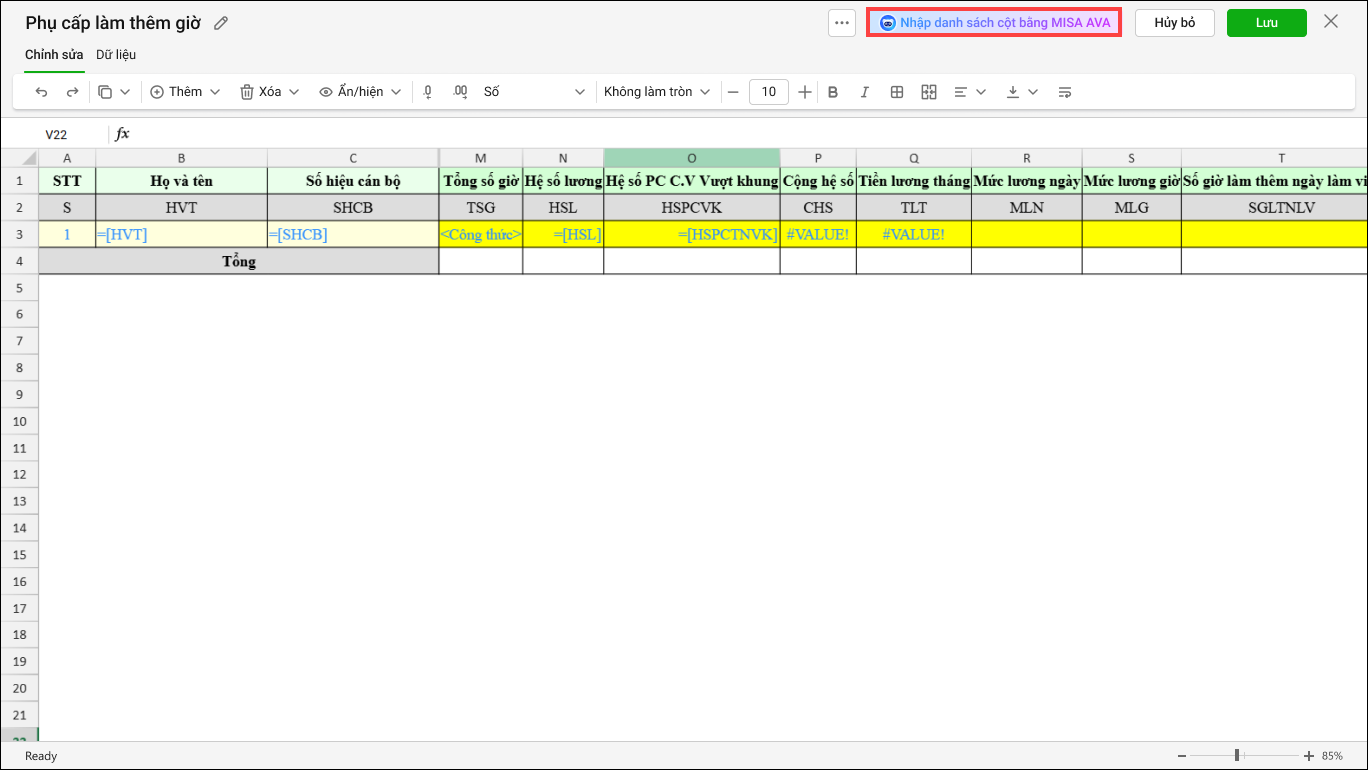This screenshot has height=770, width=1368.
Task: Edit the title with the pencil icon
Action: [x=221, y=22]
